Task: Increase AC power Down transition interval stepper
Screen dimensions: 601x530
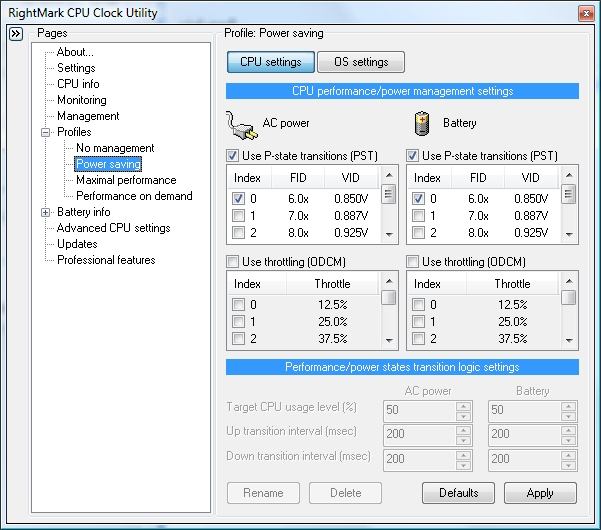Action: point(464,455)
